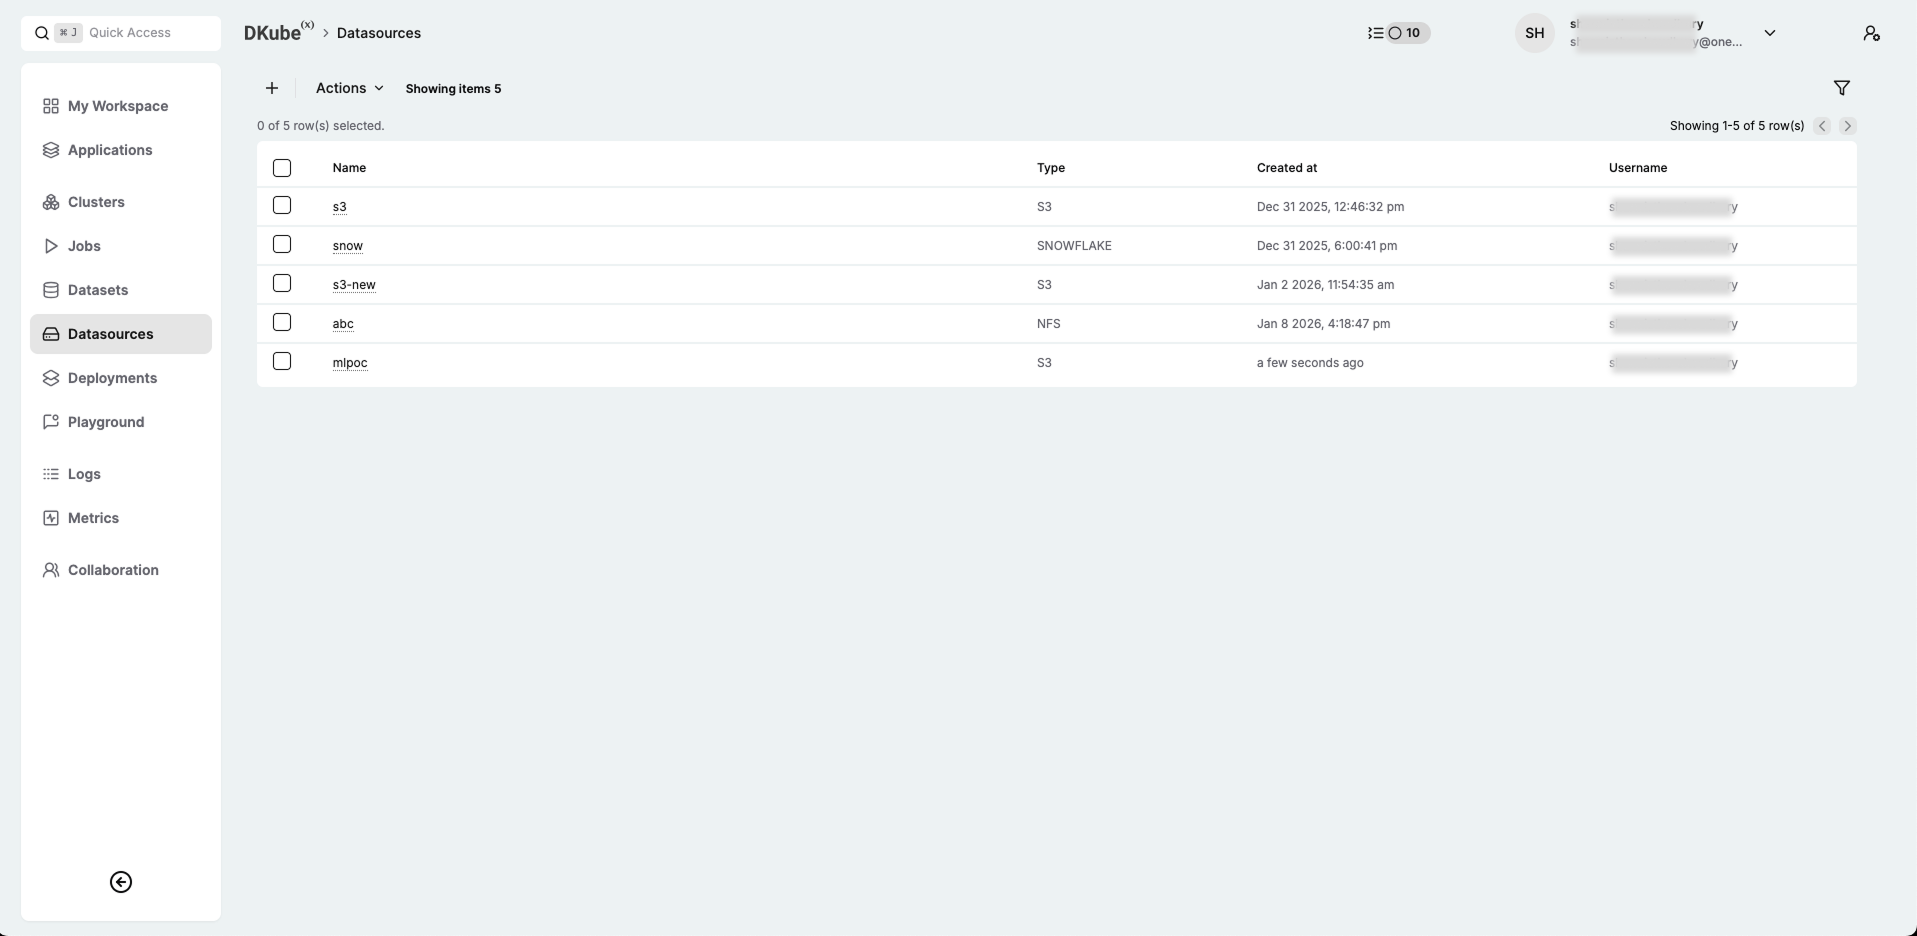Expand the user account chevron menu

1769,33
